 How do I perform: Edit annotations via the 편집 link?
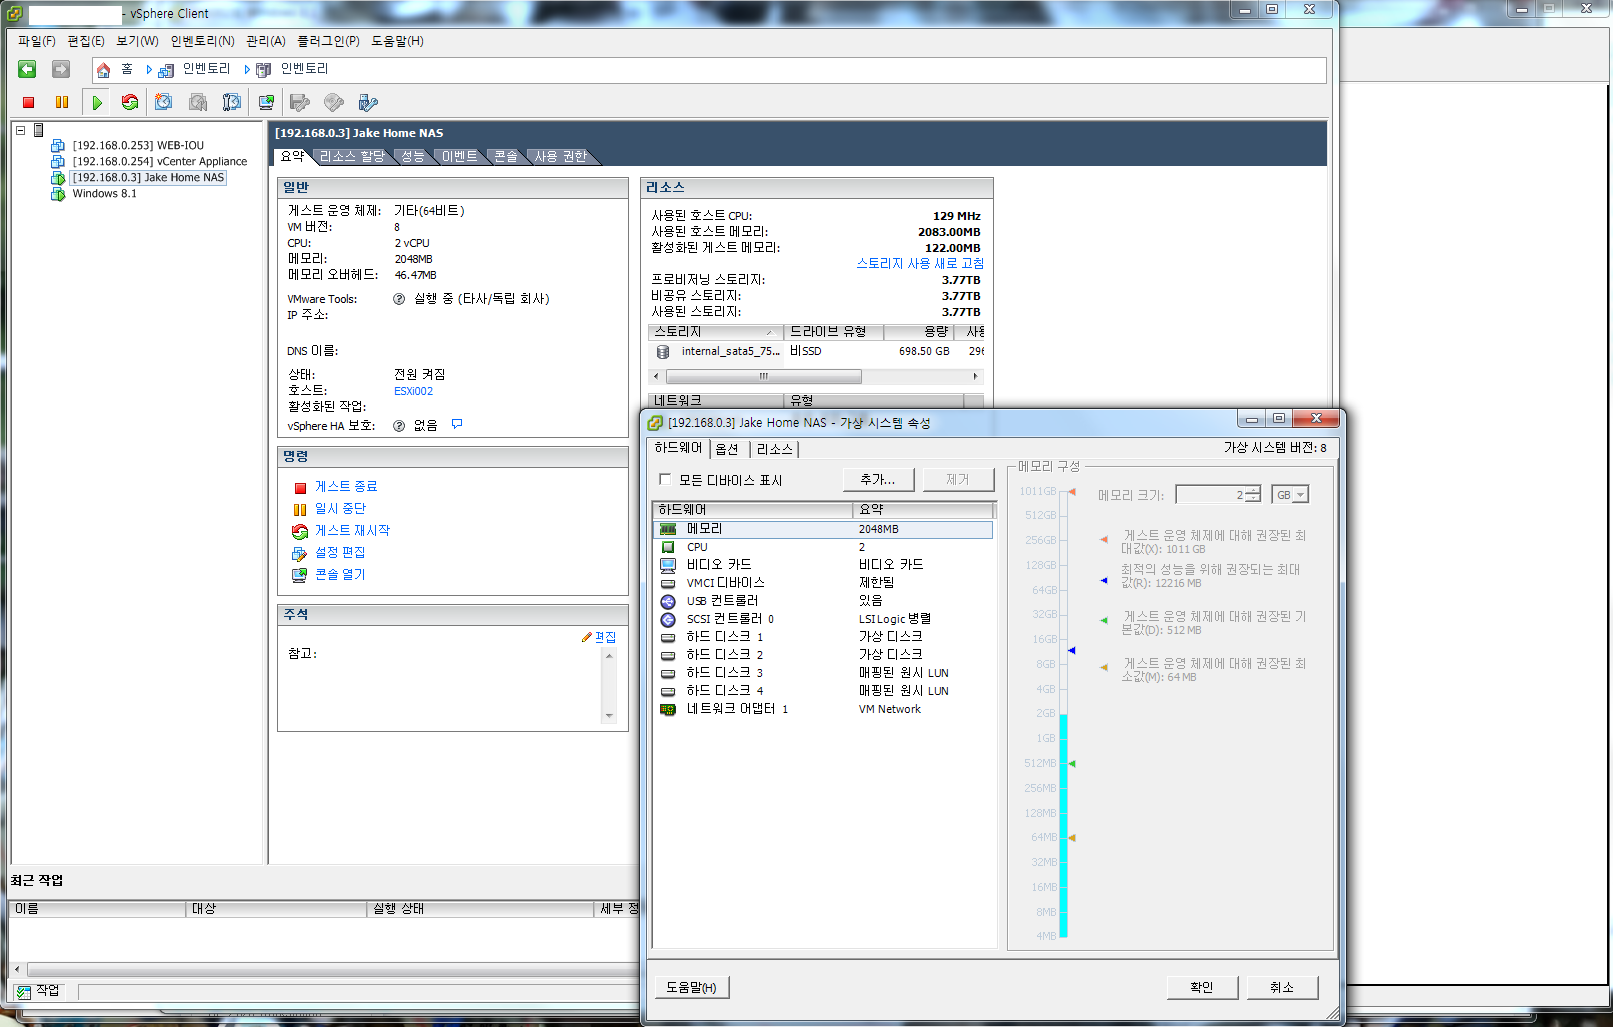pyautogui.click(x=605, y=637)
